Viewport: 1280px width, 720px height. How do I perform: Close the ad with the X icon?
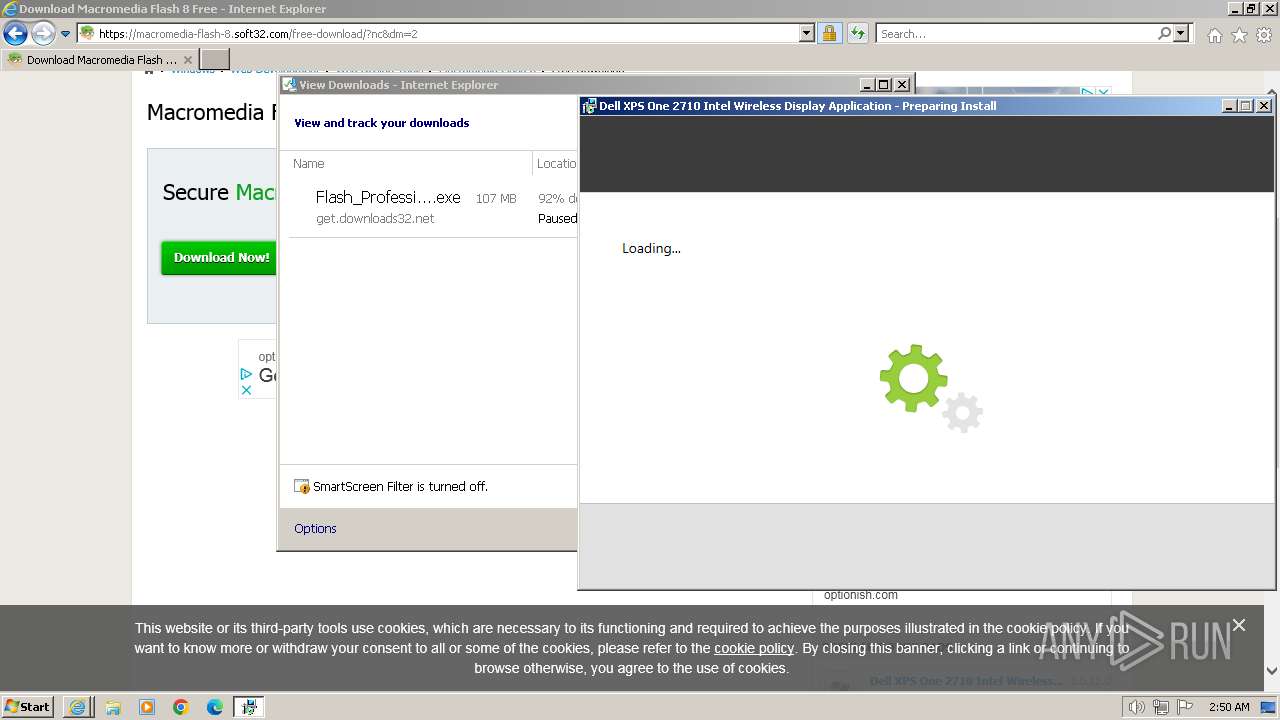click(x=246, y=390)
